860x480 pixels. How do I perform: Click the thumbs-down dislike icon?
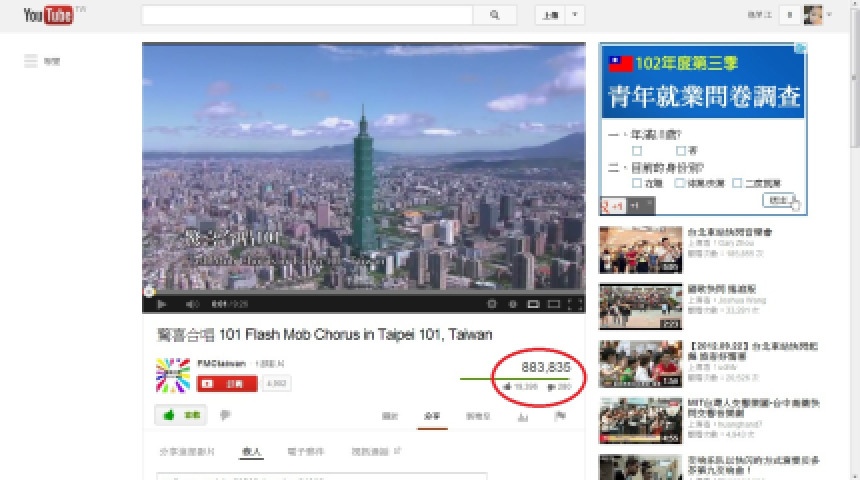[225, 414]
